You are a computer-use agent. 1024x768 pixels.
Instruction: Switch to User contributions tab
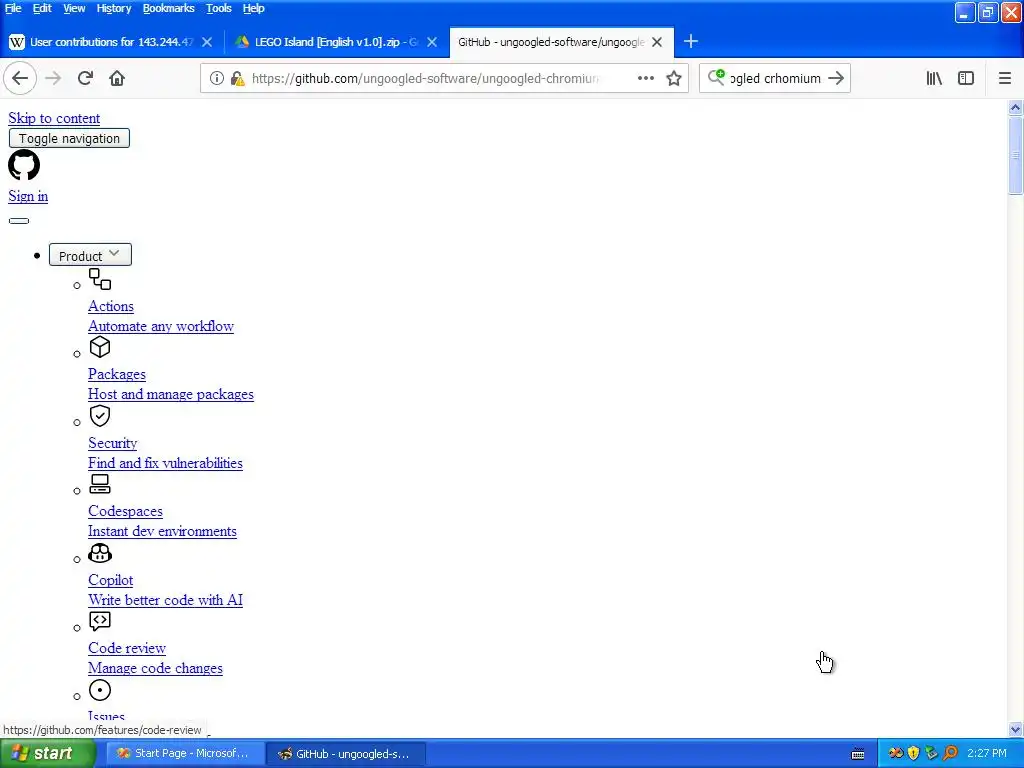111,42
